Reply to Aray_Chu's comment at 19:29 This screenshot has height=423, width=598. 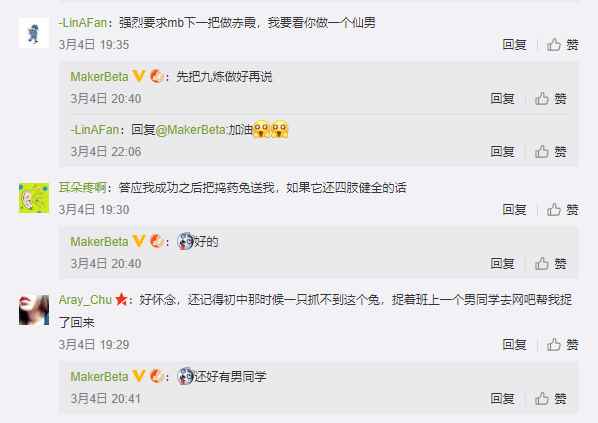point(514,344)
